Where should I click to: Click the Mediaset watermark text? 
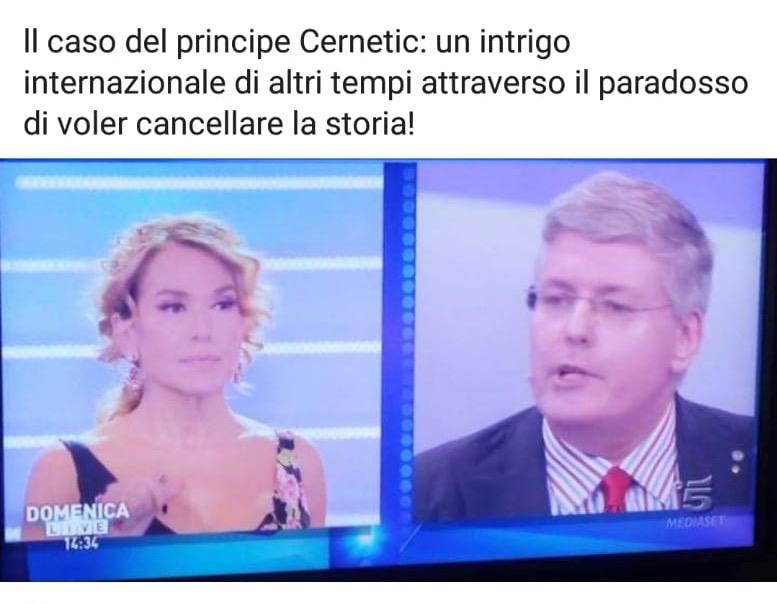(695, 521)
